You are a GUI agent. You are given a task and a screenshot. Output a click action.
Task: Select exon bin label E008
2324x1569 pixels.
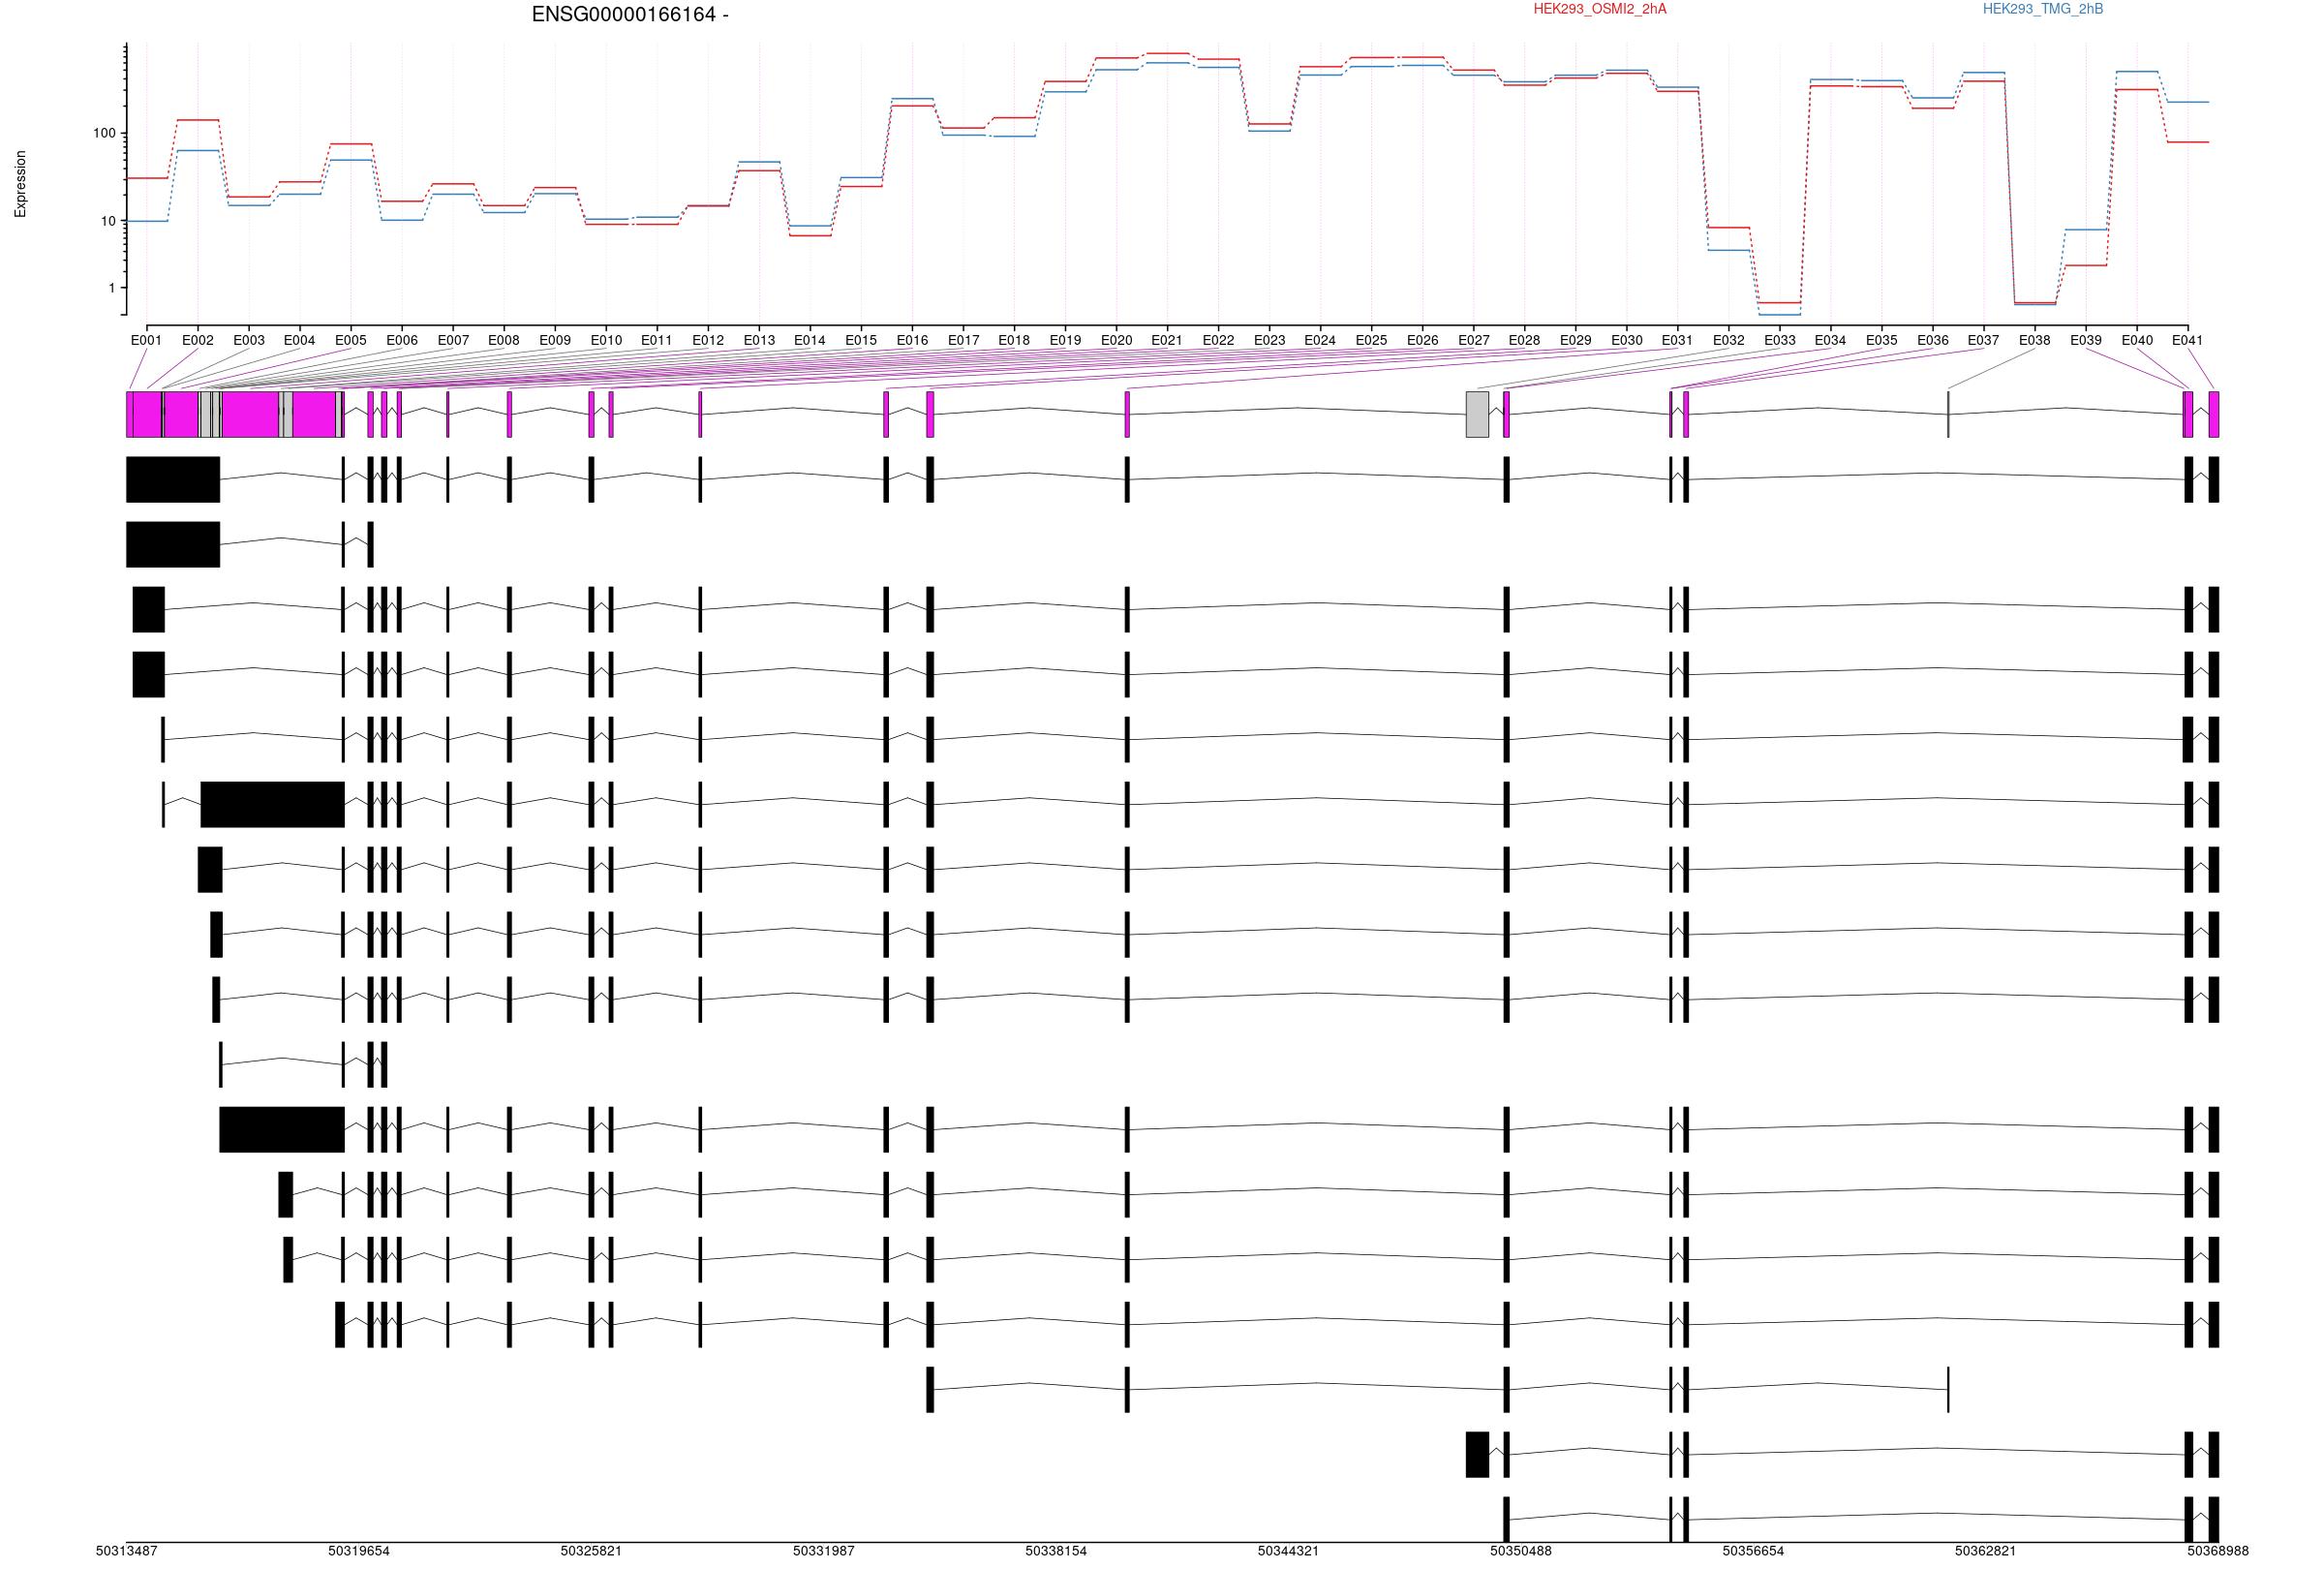pyautogui.click(x=504, y=340)
